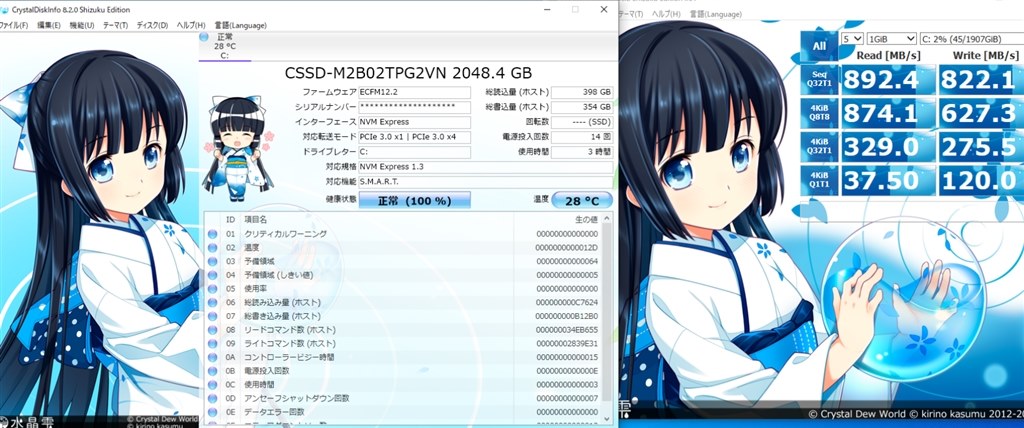Viewport: 1024px width, 428px height.
Task: Open test size dropdown showing 1GiB
Action: click(891, 39)
